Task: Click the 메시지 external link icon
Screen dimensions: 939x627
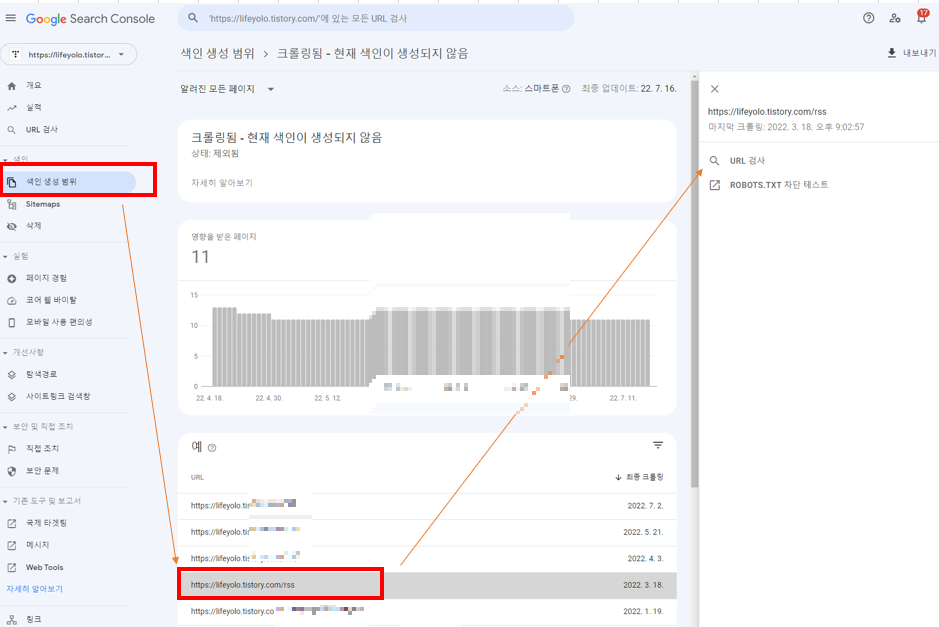Action: point(11,546)
